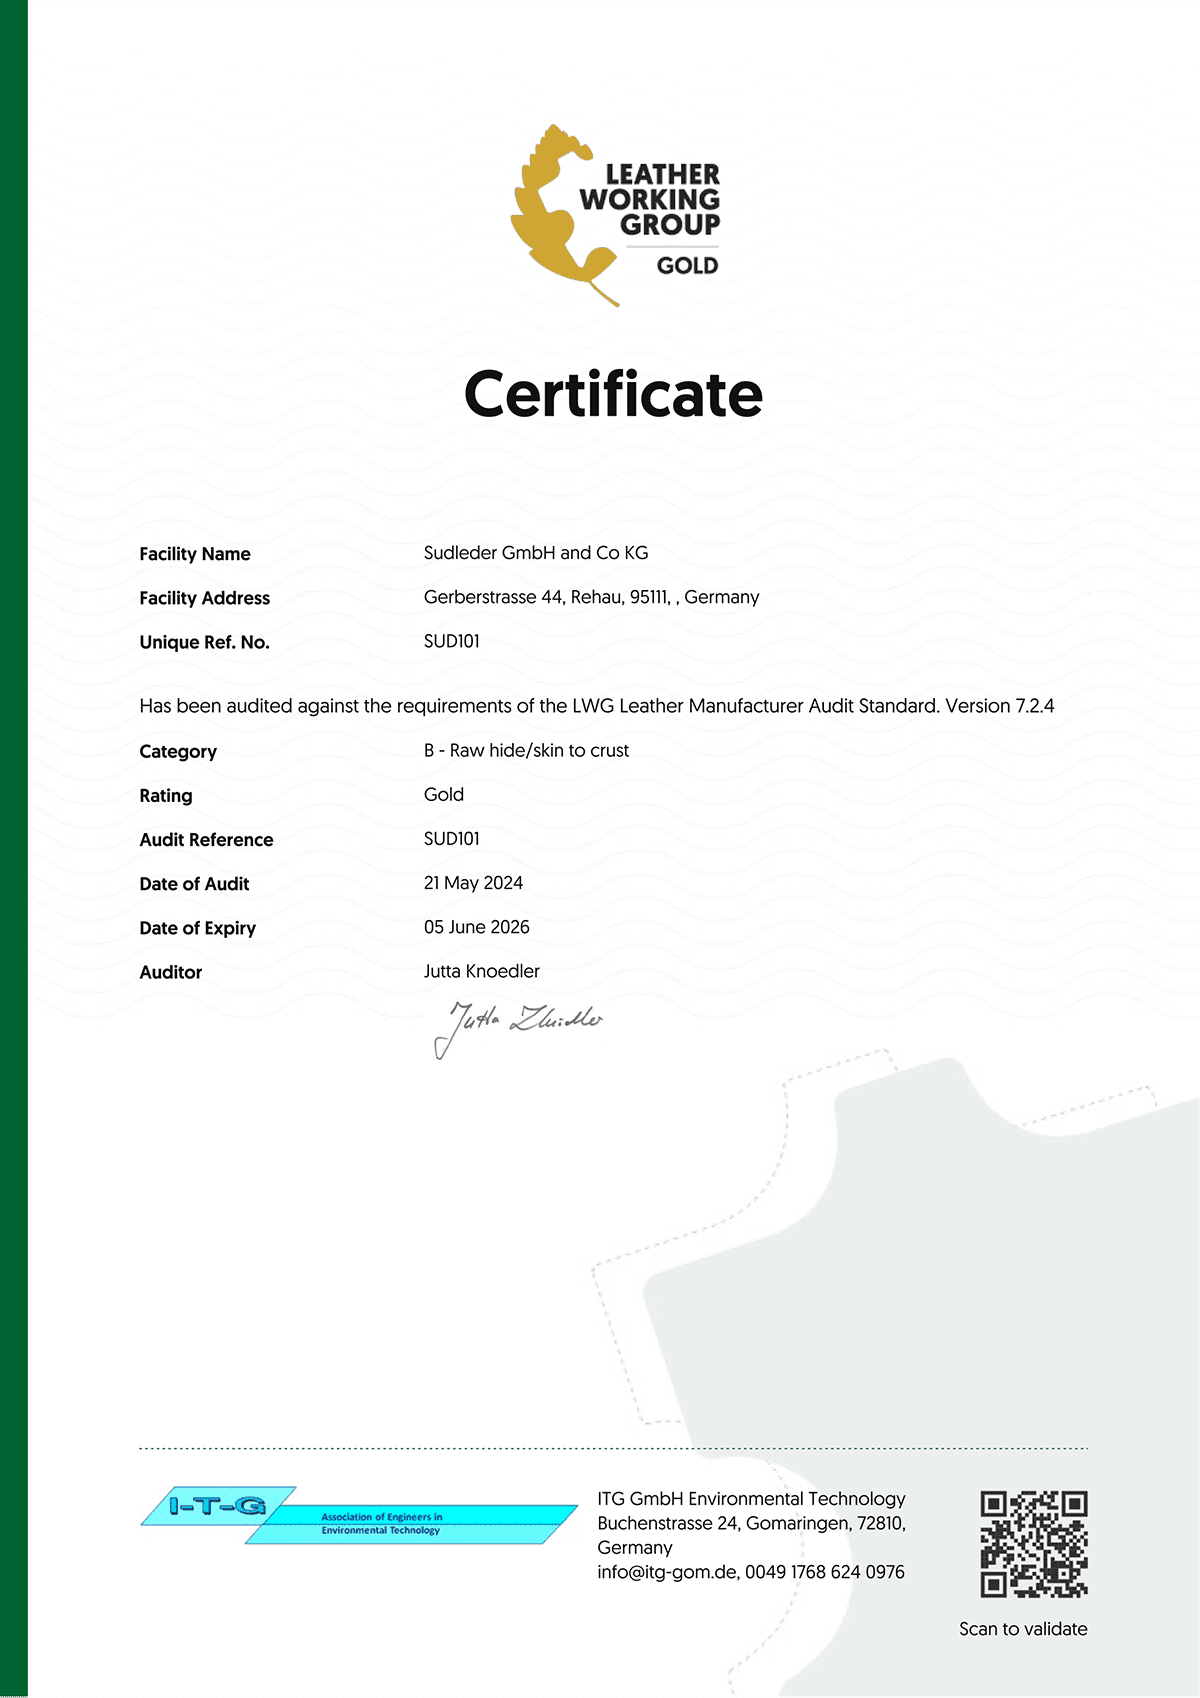Click the Audit Reference label

(206, 840)
